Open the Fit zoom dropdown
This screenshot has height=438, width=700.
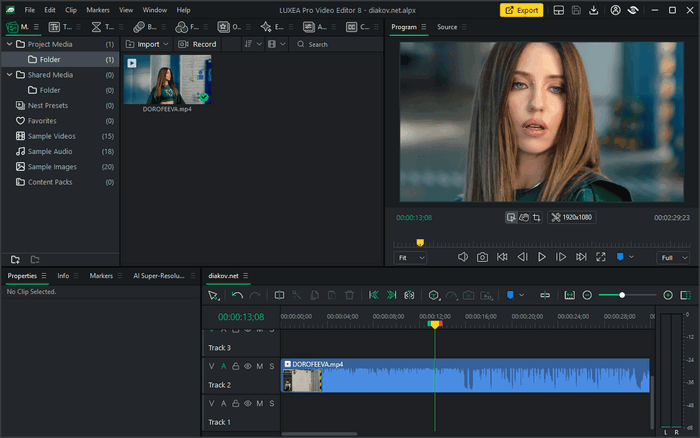click(410, 257)
